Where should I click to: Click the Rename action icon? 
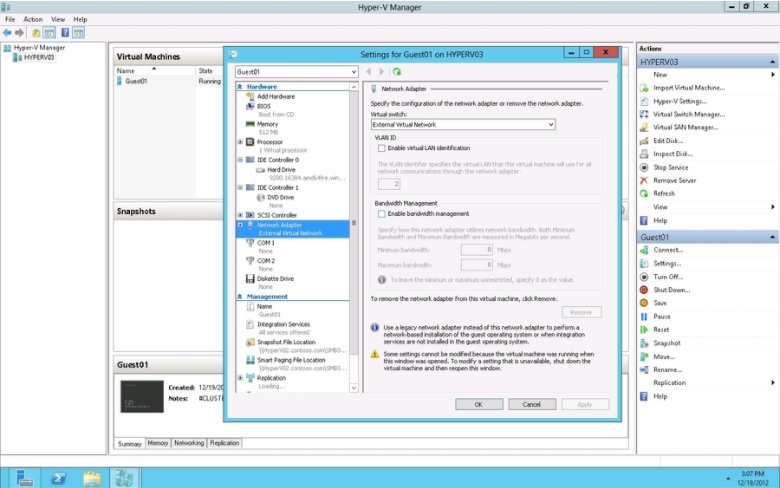pos(644,370)
